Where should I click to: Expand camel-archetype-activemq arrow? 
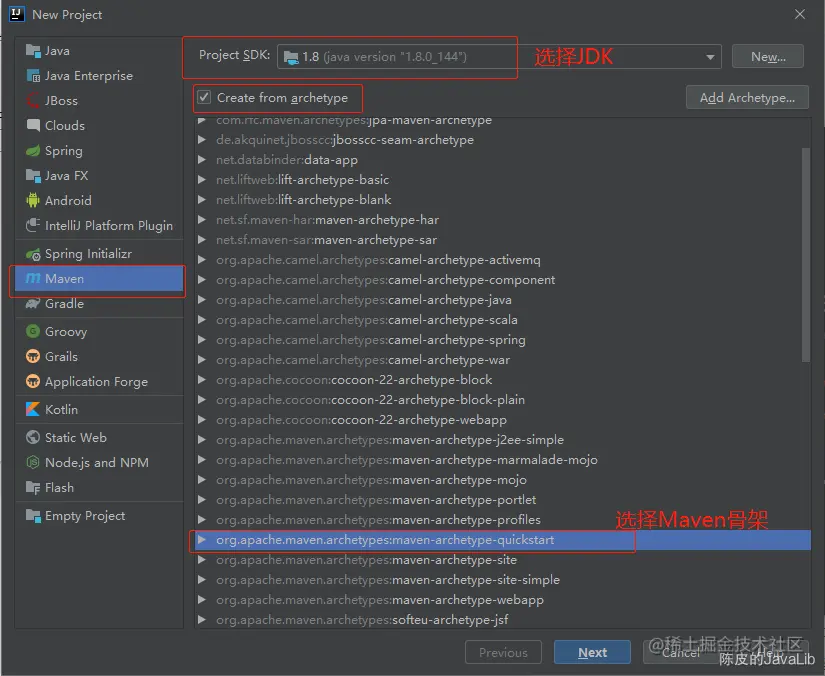tap(202, 260)
